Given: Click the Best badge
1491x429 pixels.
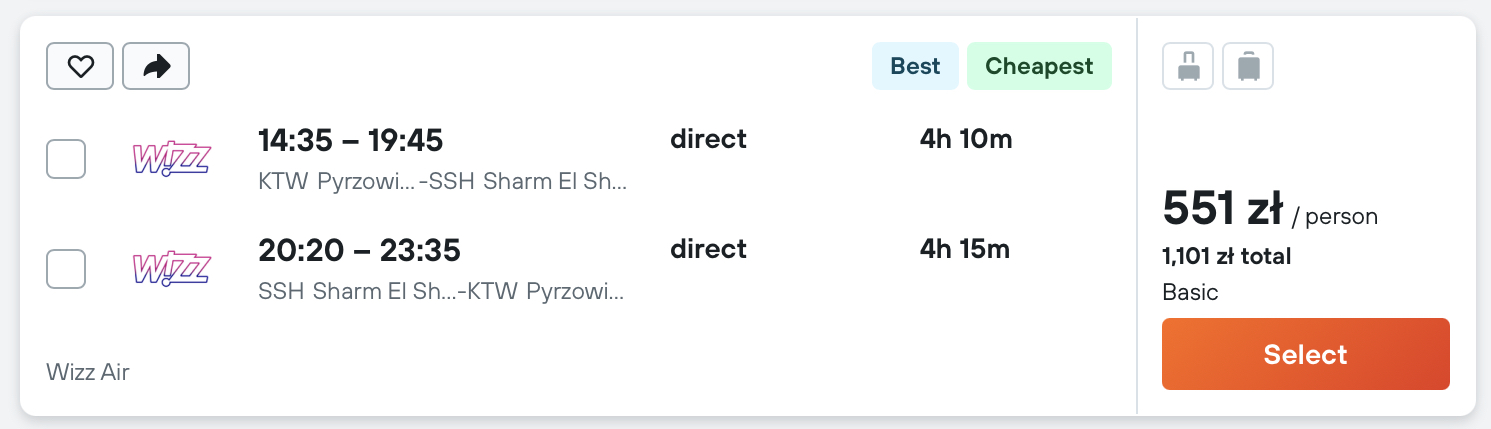Looking at the screenshot, I should (915, 66).
